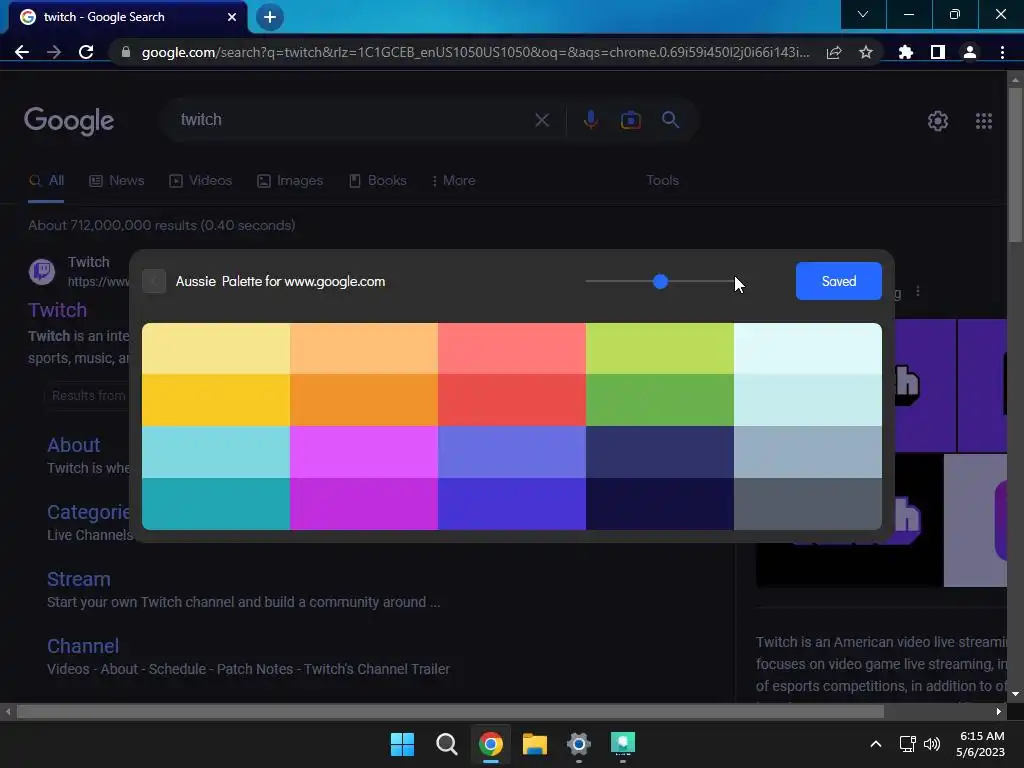The width and height of the screenshot is (1024, 768).
Task: Start voice search with the microphone
Action: tap(590, 120)
